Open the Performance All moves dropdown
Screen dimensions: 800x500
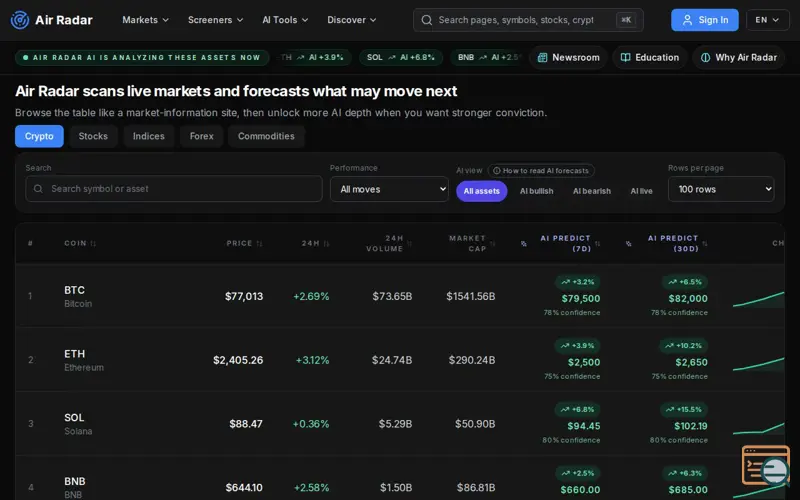coord(389,189)
